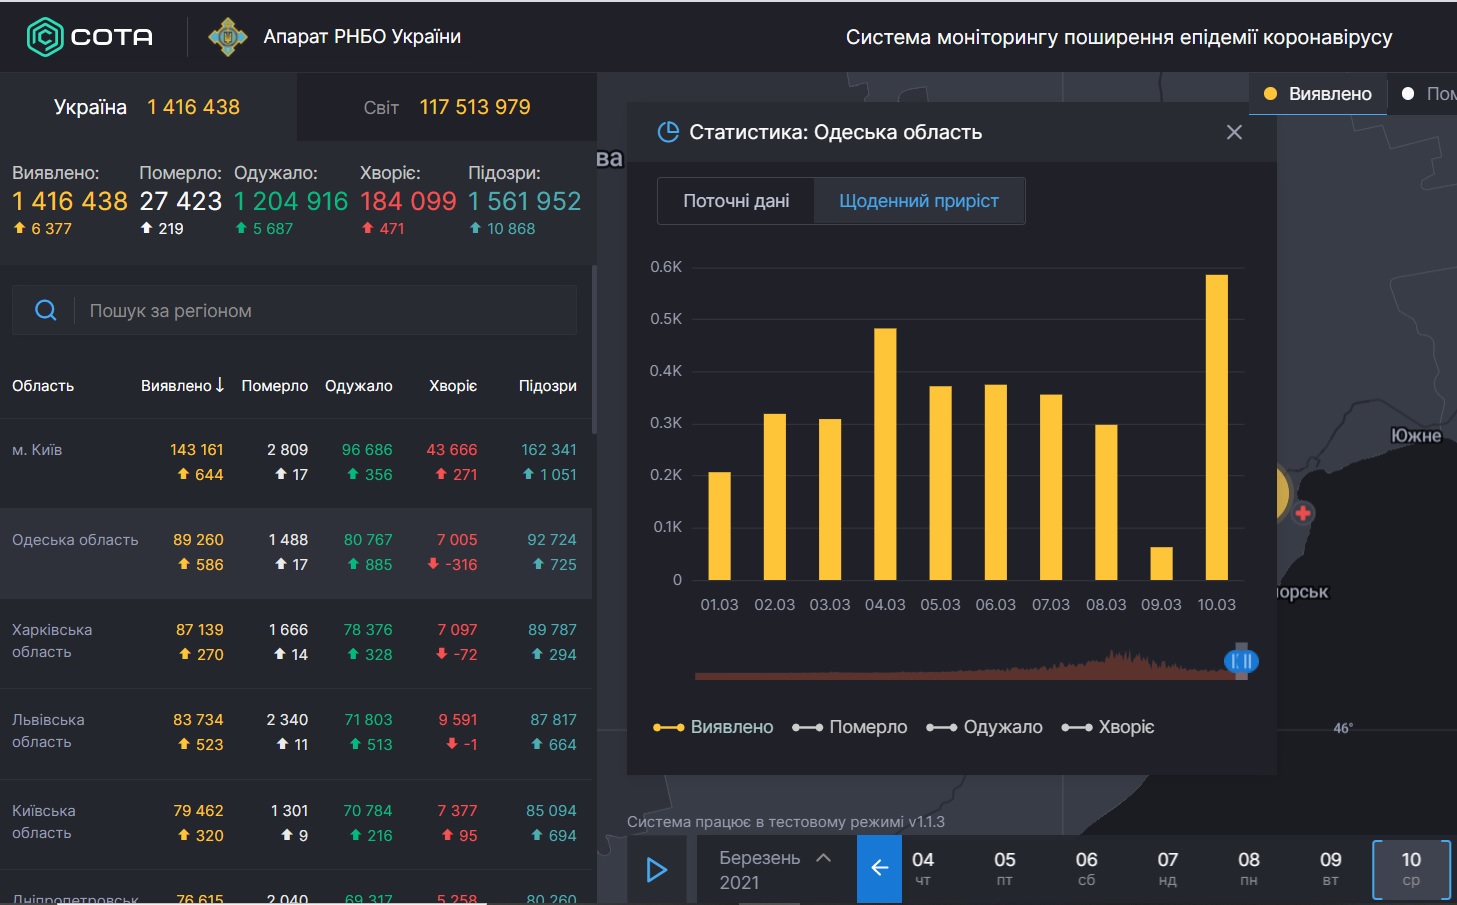Close the Odesa region statistics panel

click(x=1234, y=132)
